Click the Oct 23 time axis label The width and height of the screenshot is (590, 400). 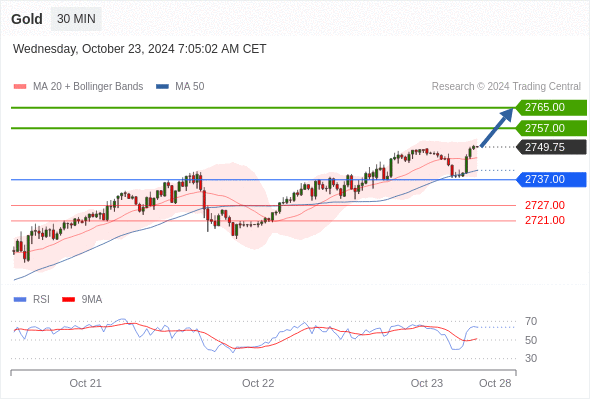(427, 383)
